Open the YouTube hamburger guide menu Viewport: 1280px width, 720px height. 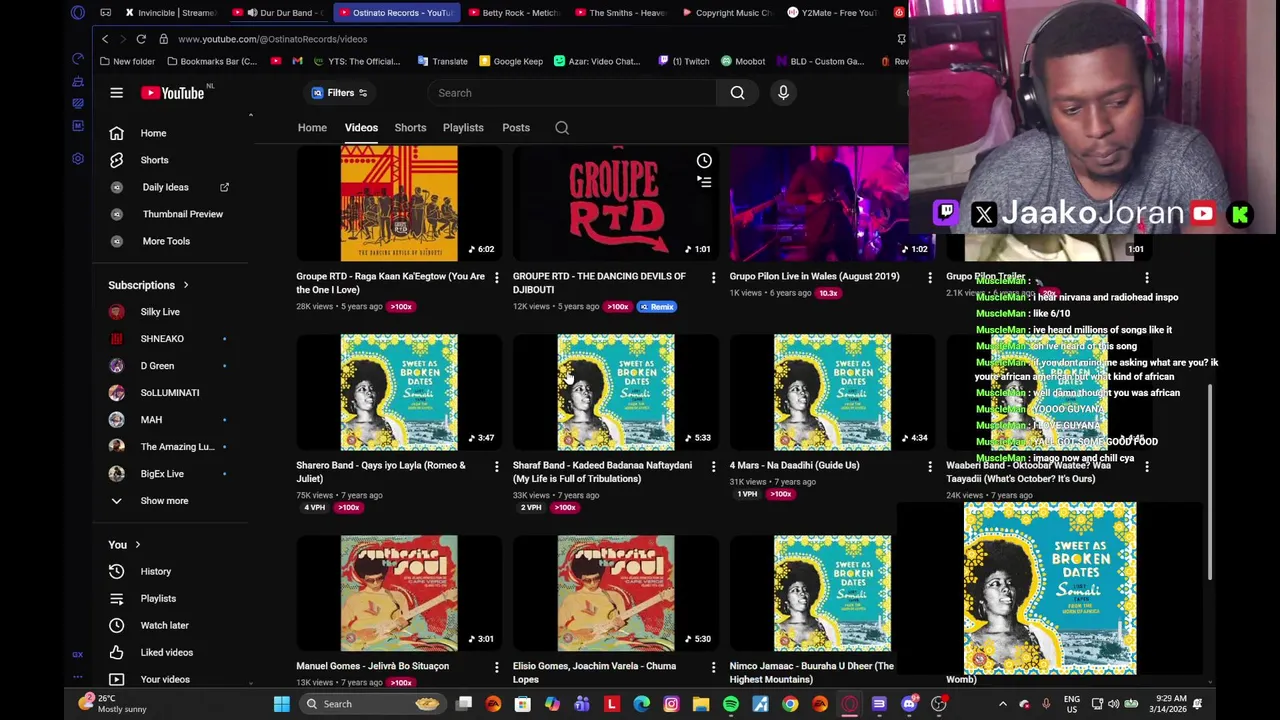pos(116,93)
